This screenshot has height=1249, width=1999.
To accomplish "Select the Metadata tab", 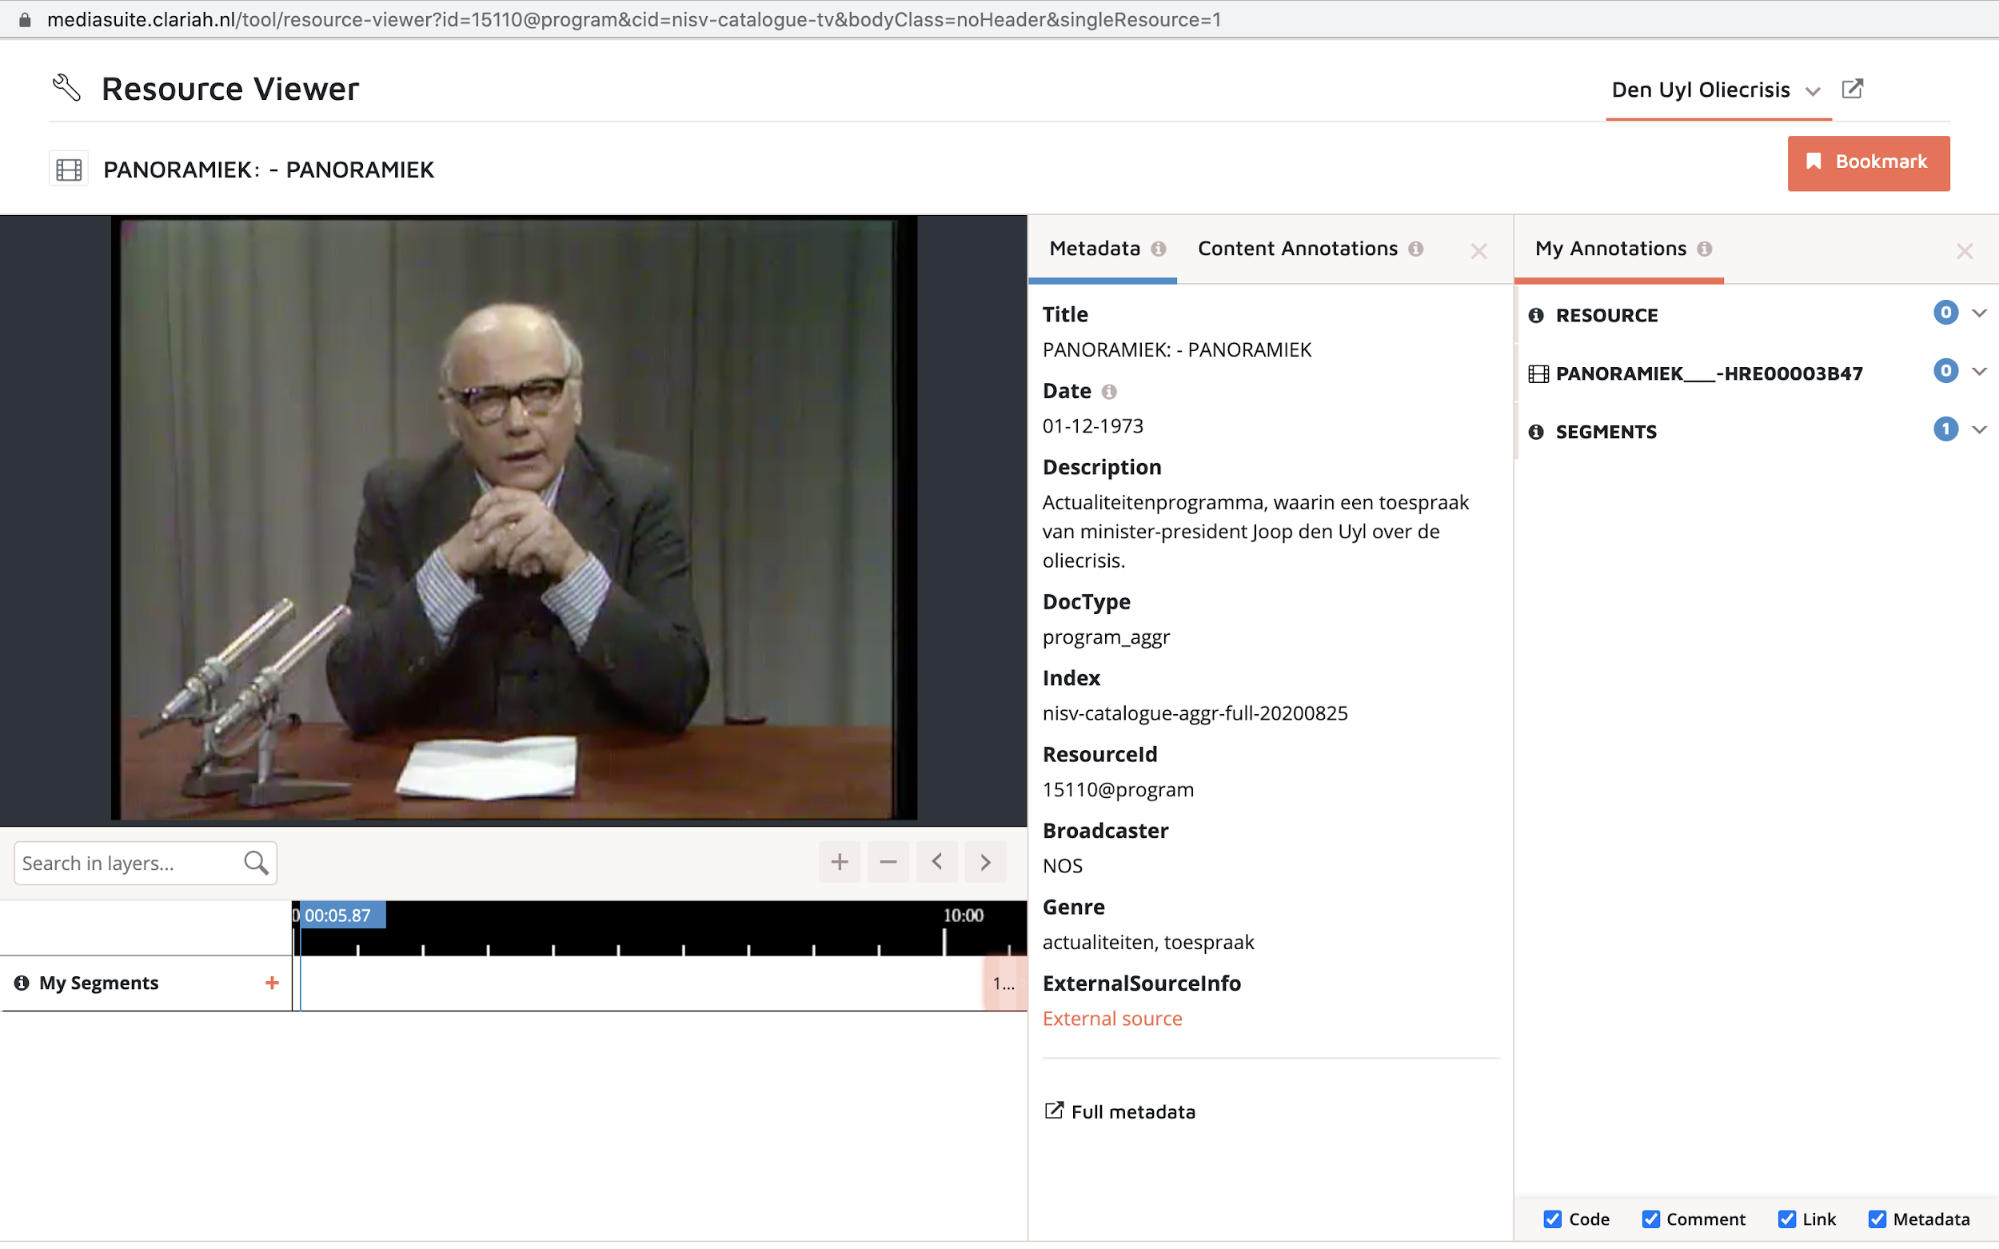I will pos(1094,249).
